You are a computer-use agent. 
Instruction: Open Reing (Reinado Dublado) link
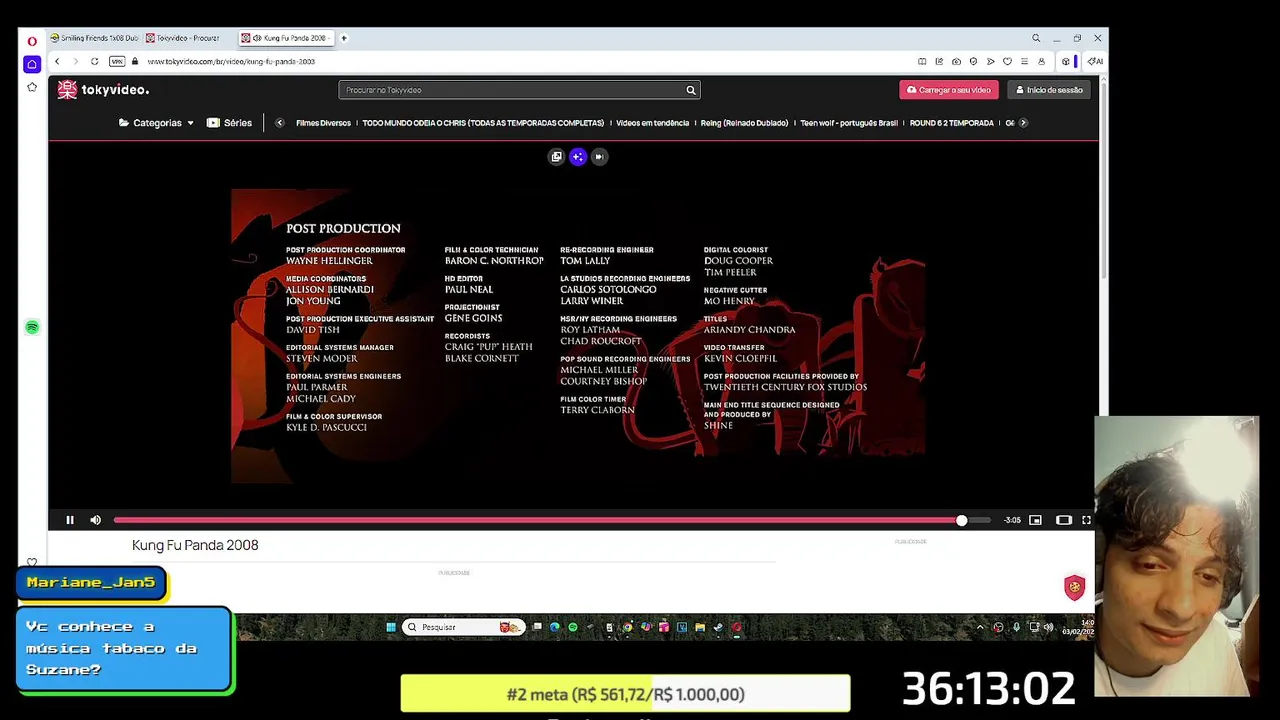click(744, 123)
